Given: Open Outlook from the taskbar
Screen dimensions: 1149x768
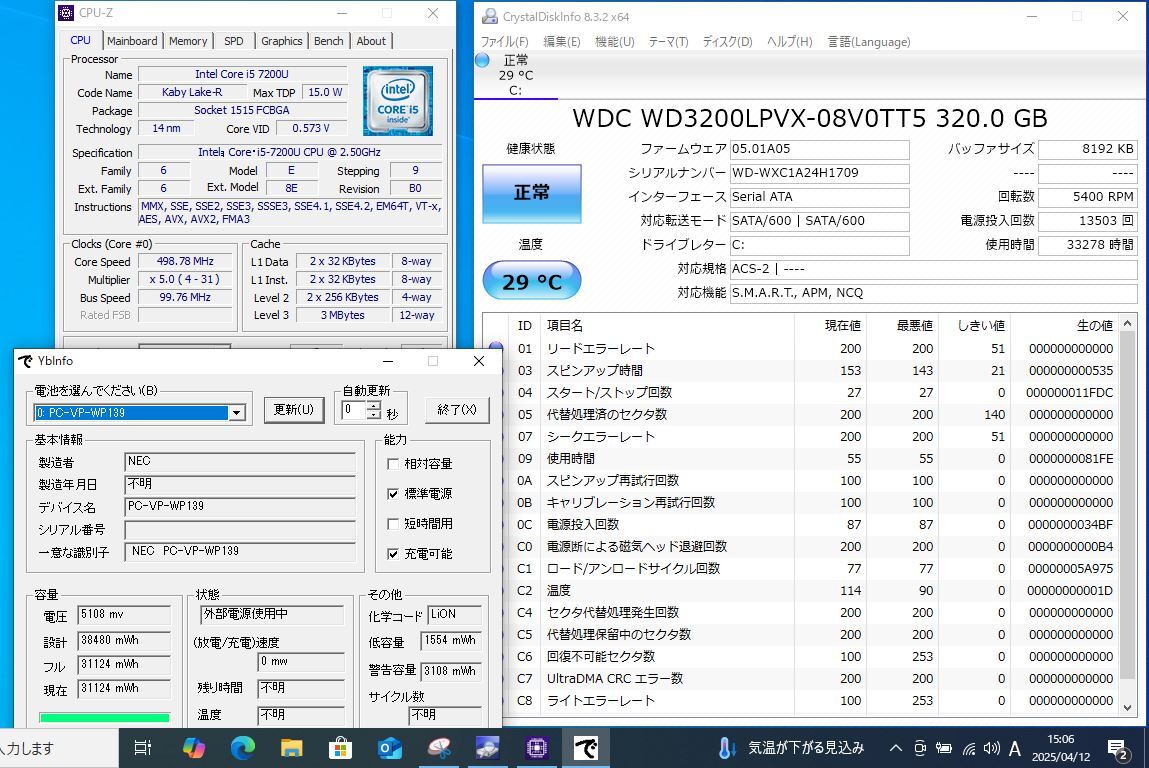Looking at the screenshot, I should [390, 747].
